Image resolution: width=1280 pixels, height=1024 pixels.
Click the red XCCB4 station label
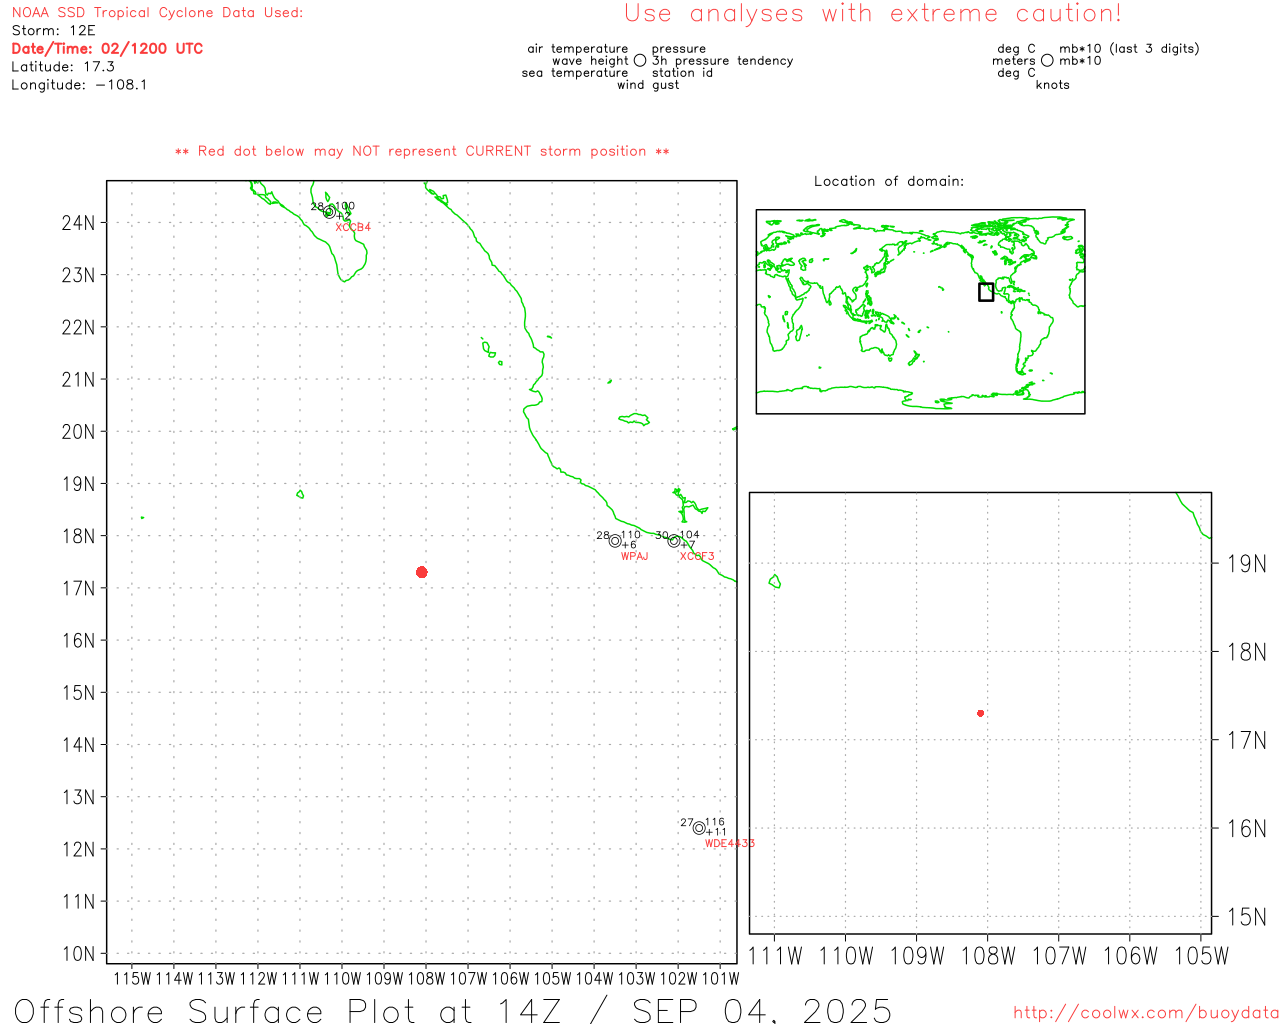pyautogui.click(x=353, y=228)
